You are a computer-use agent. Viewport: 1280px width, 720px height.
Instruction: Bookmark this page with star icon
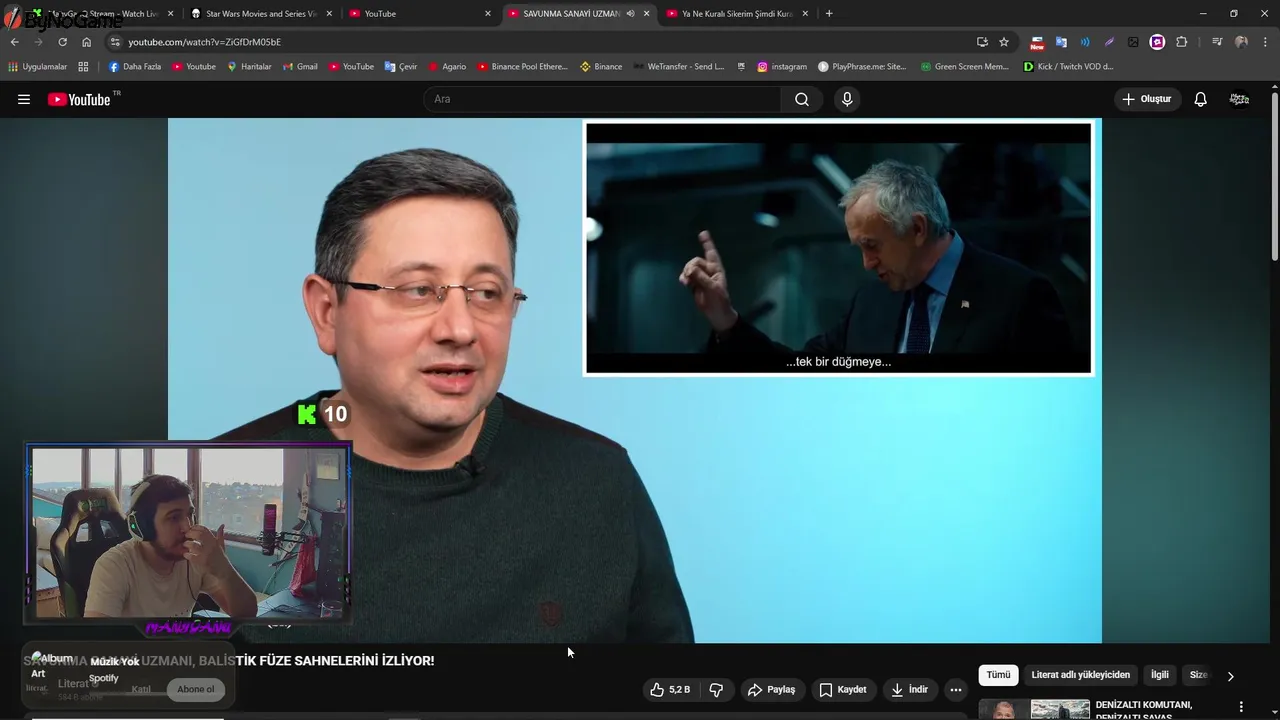(1004, 42)
